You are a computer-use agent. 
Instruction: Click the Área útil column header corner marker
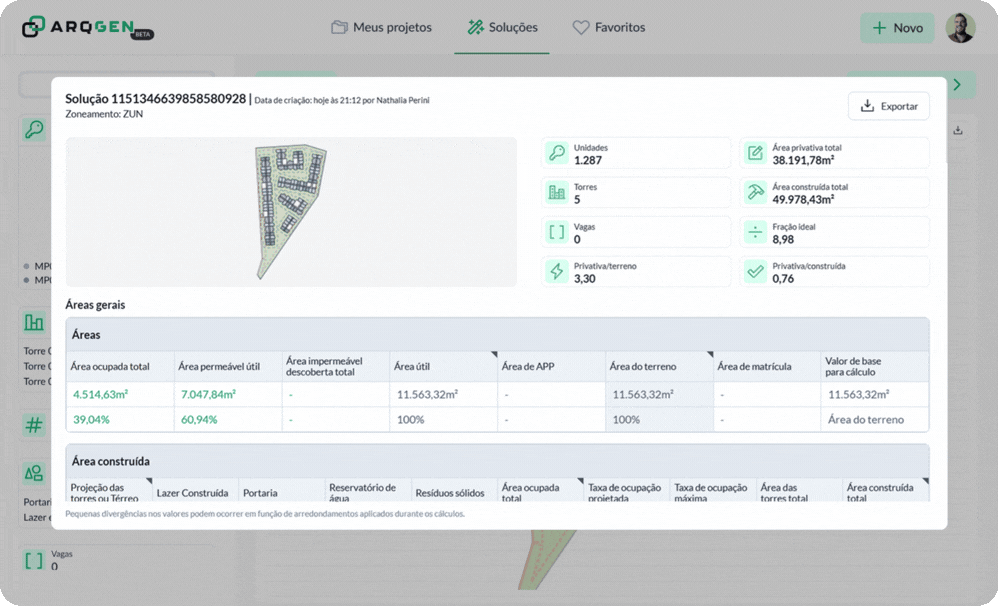[x=493, y=355]
